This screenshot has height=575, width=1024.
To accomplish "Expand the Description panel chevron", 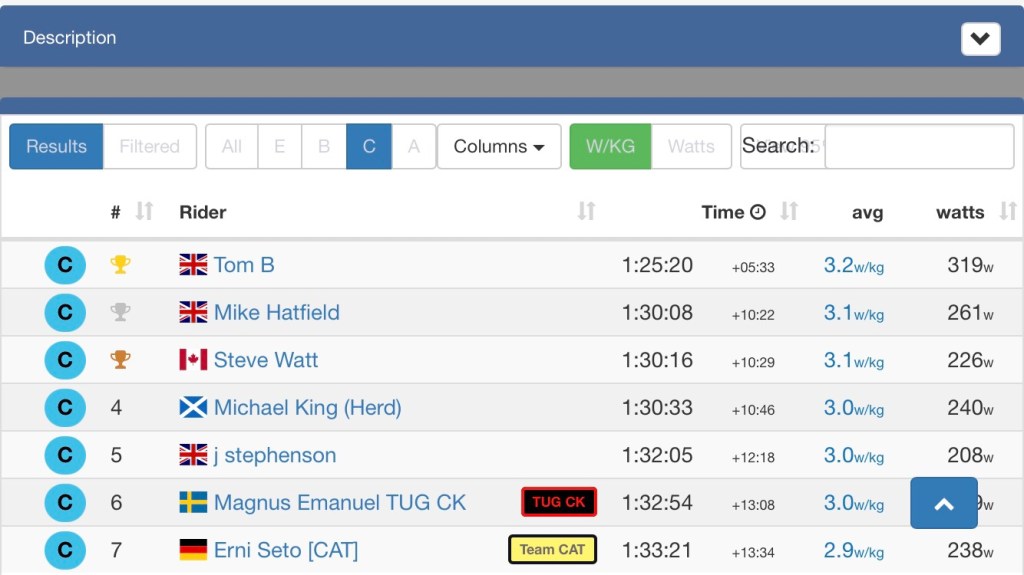I will (980, 39).
